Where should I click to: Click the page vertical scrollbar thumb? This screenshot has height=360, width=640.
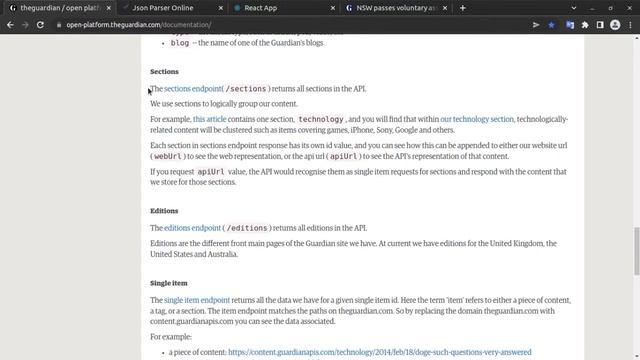(636, 251)
